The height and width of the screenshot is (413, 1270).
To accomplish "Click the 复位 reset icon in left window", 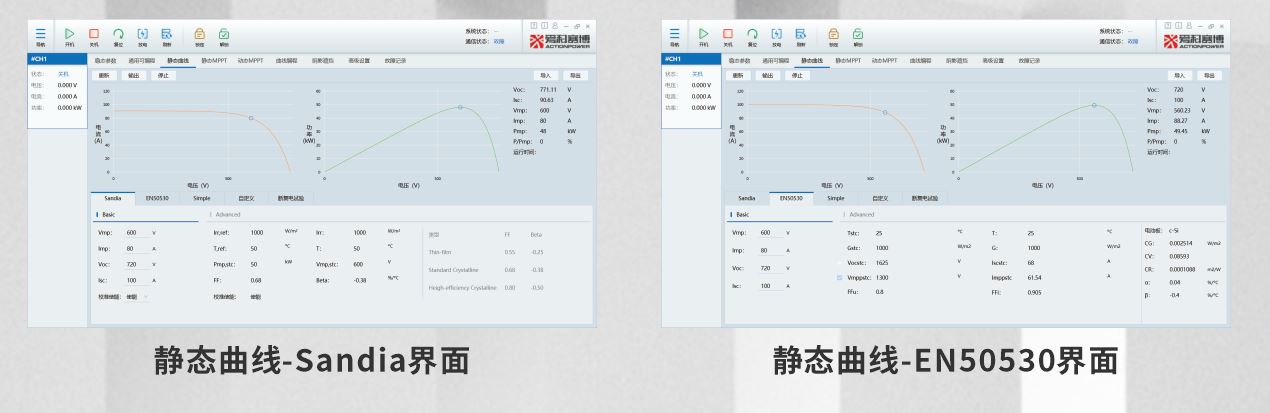I will [118, 34].
